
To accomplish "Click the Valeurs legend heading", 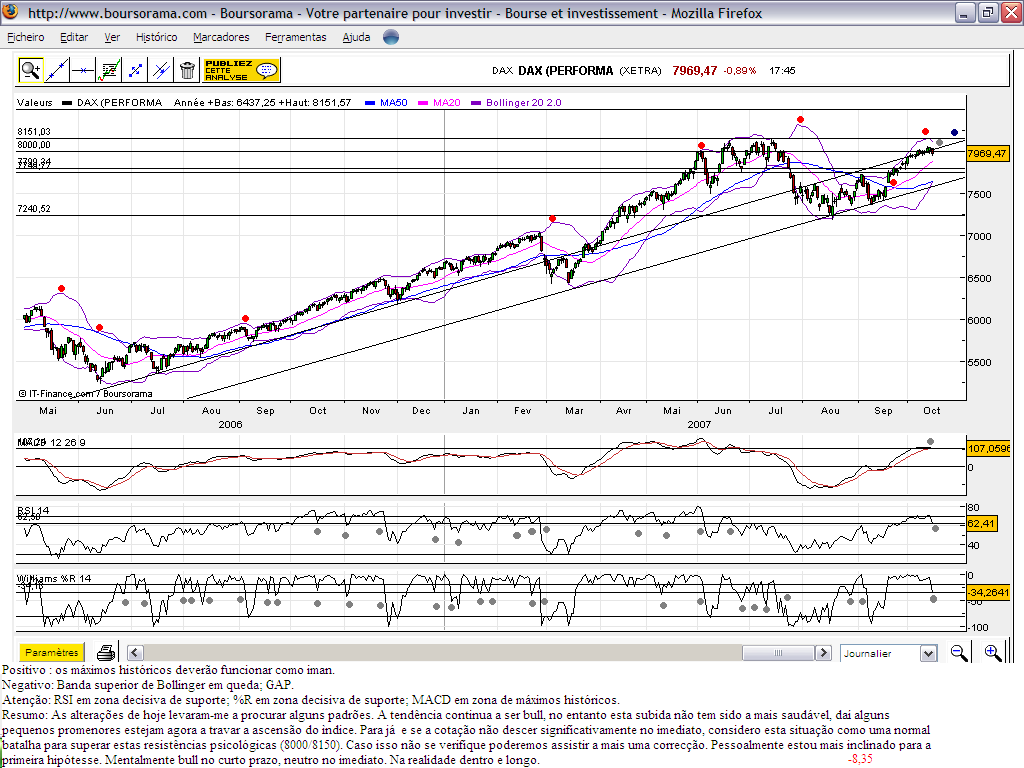I will pyautogui.click(x=35, y=103).
